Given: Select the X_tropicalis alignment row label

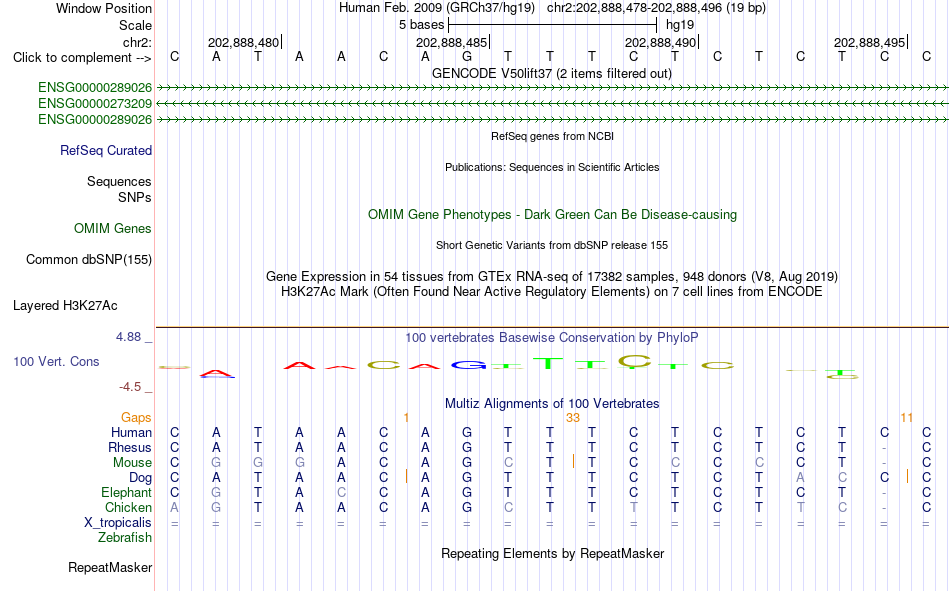Looking at the screenshot, I should [118, 523].
